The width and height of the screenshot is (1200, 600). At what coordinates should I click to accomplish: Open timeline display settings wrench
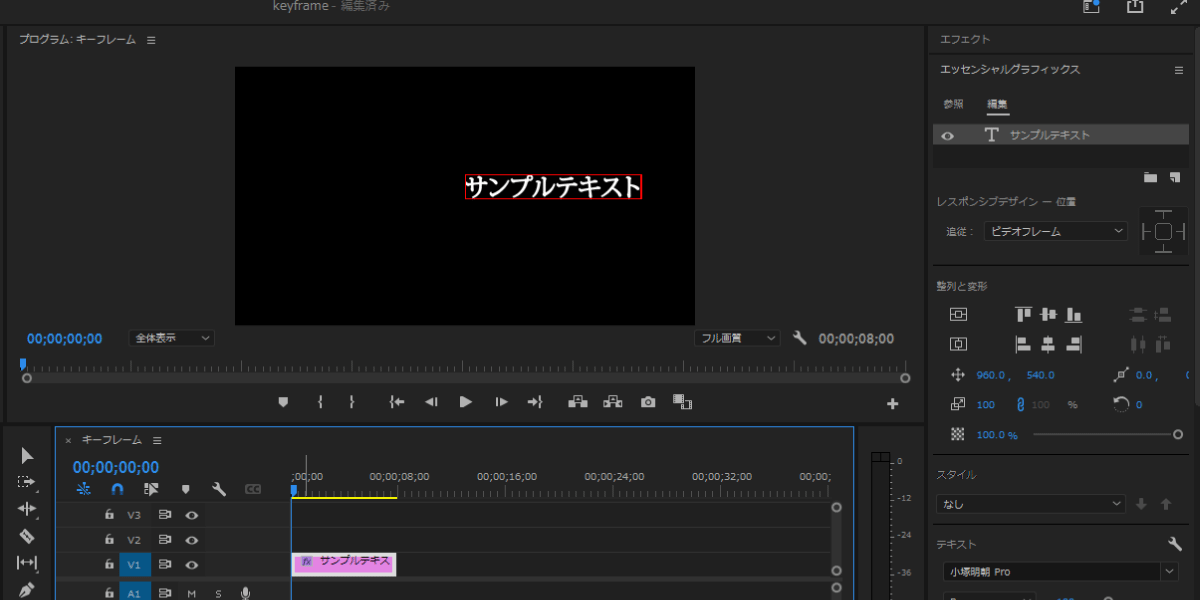coord(220,489)
